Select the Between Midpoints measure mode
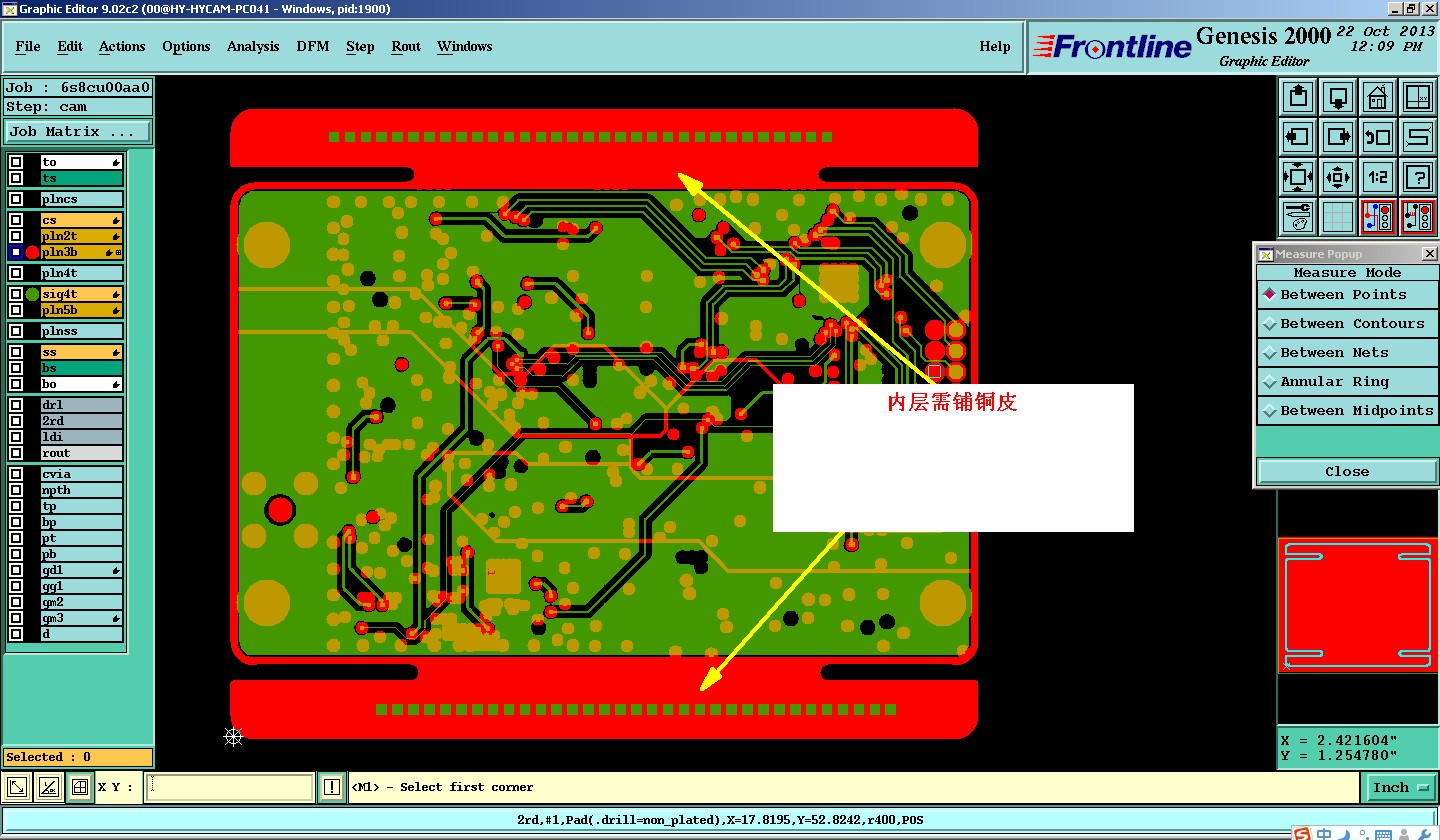The height and width of the screenshot is (840, 1440). click(x=1346, y=411)
